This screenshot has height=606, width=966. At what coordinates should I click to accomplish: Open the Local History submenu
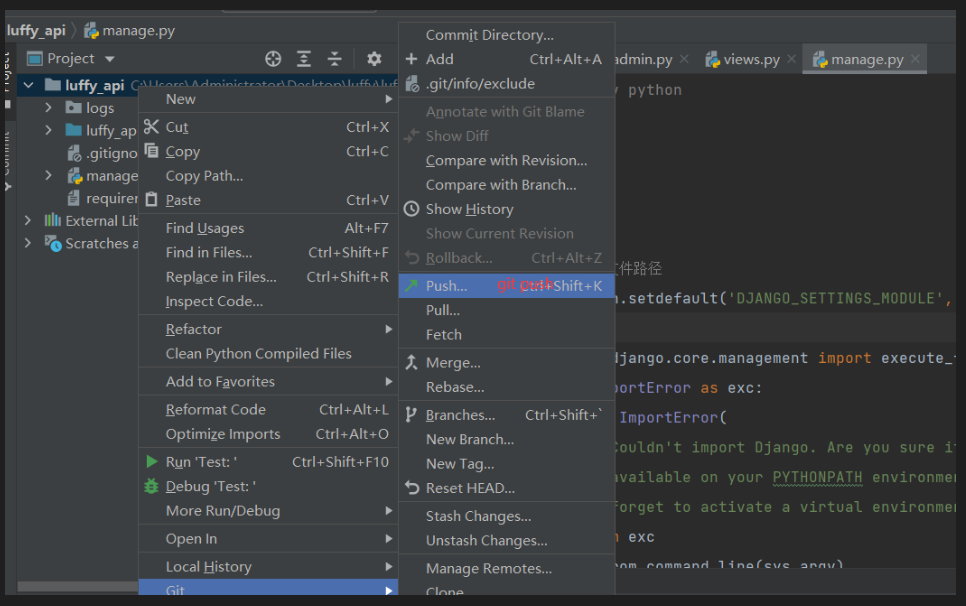(269, 566)
